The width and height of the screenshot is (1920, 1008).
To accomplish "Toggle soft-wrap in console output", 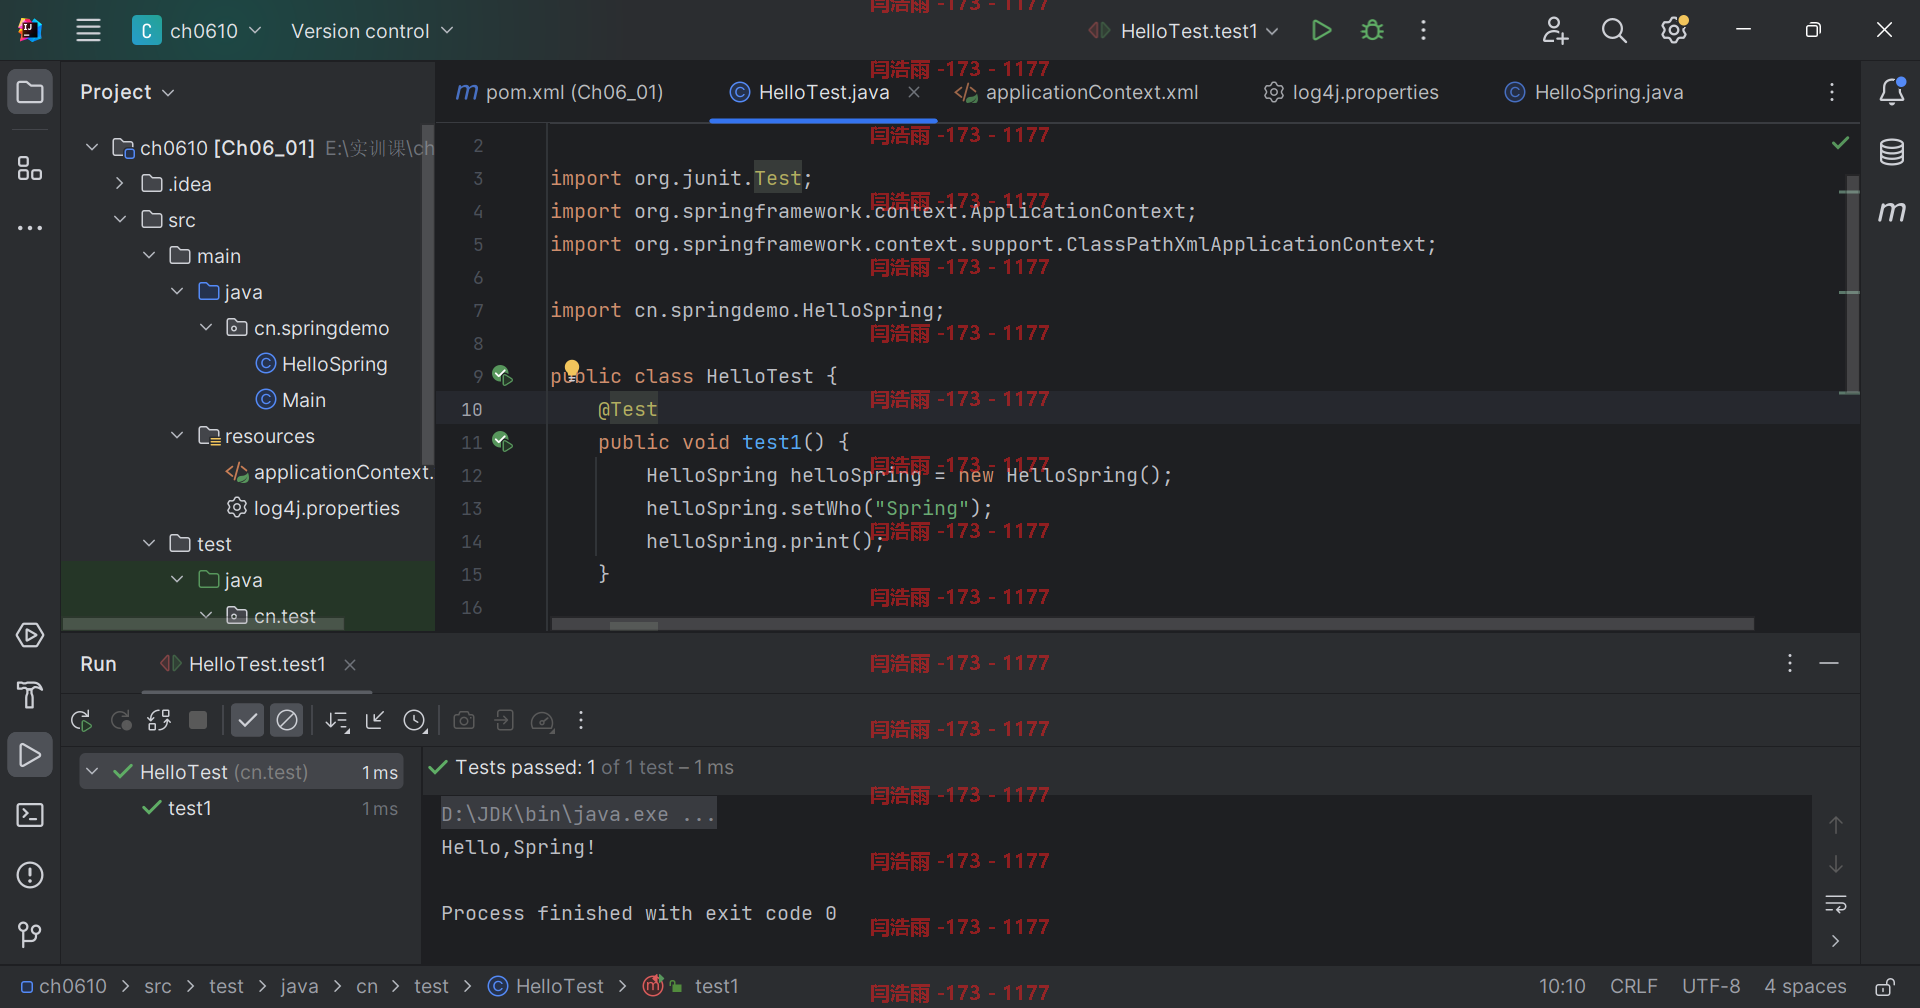I will [x=1836, y=904].
